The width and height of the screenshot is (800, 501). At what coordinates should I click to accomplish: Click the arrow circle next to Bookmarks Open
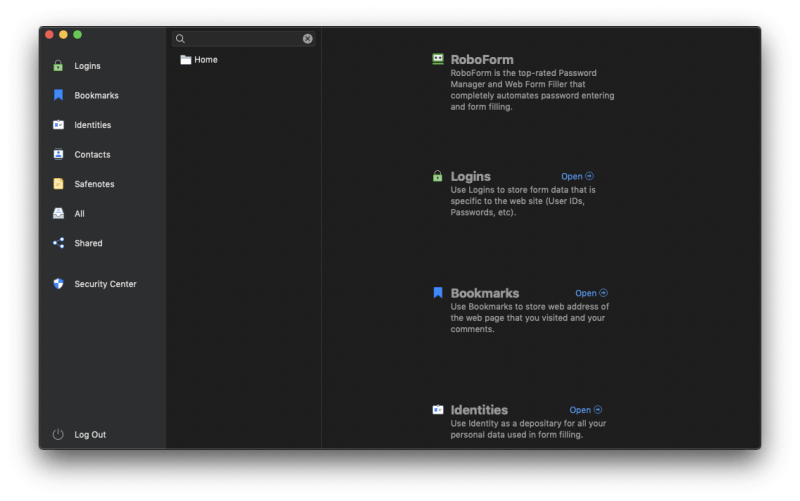[604, 293]
